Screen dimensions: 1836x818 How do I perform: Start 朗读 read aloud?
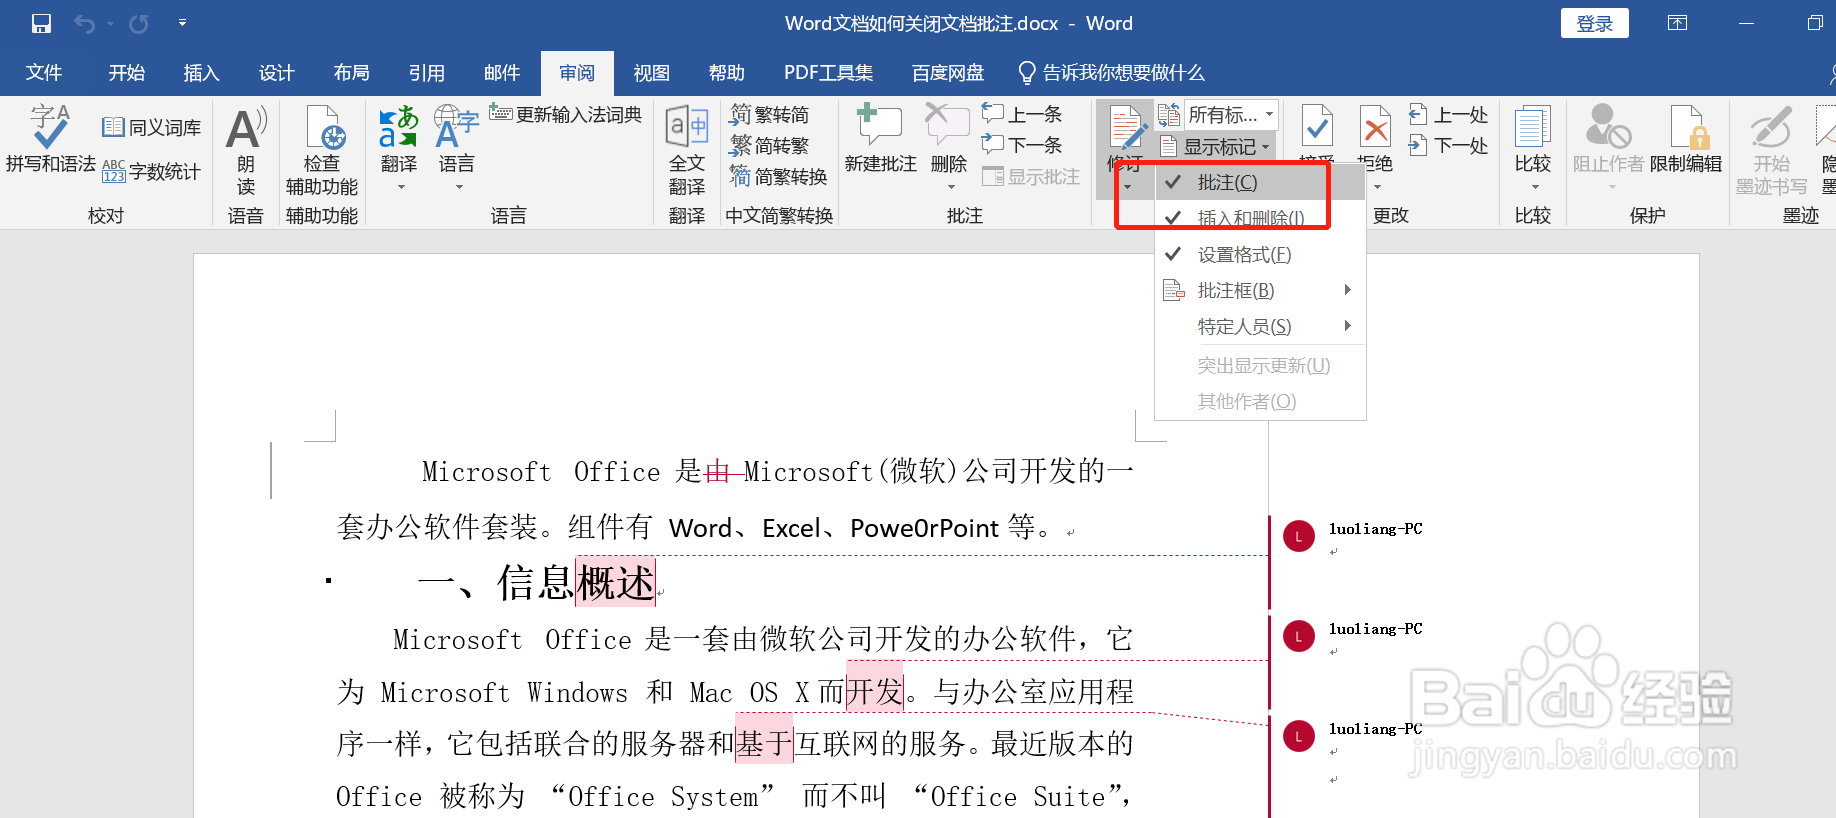(x=246, y=150)
